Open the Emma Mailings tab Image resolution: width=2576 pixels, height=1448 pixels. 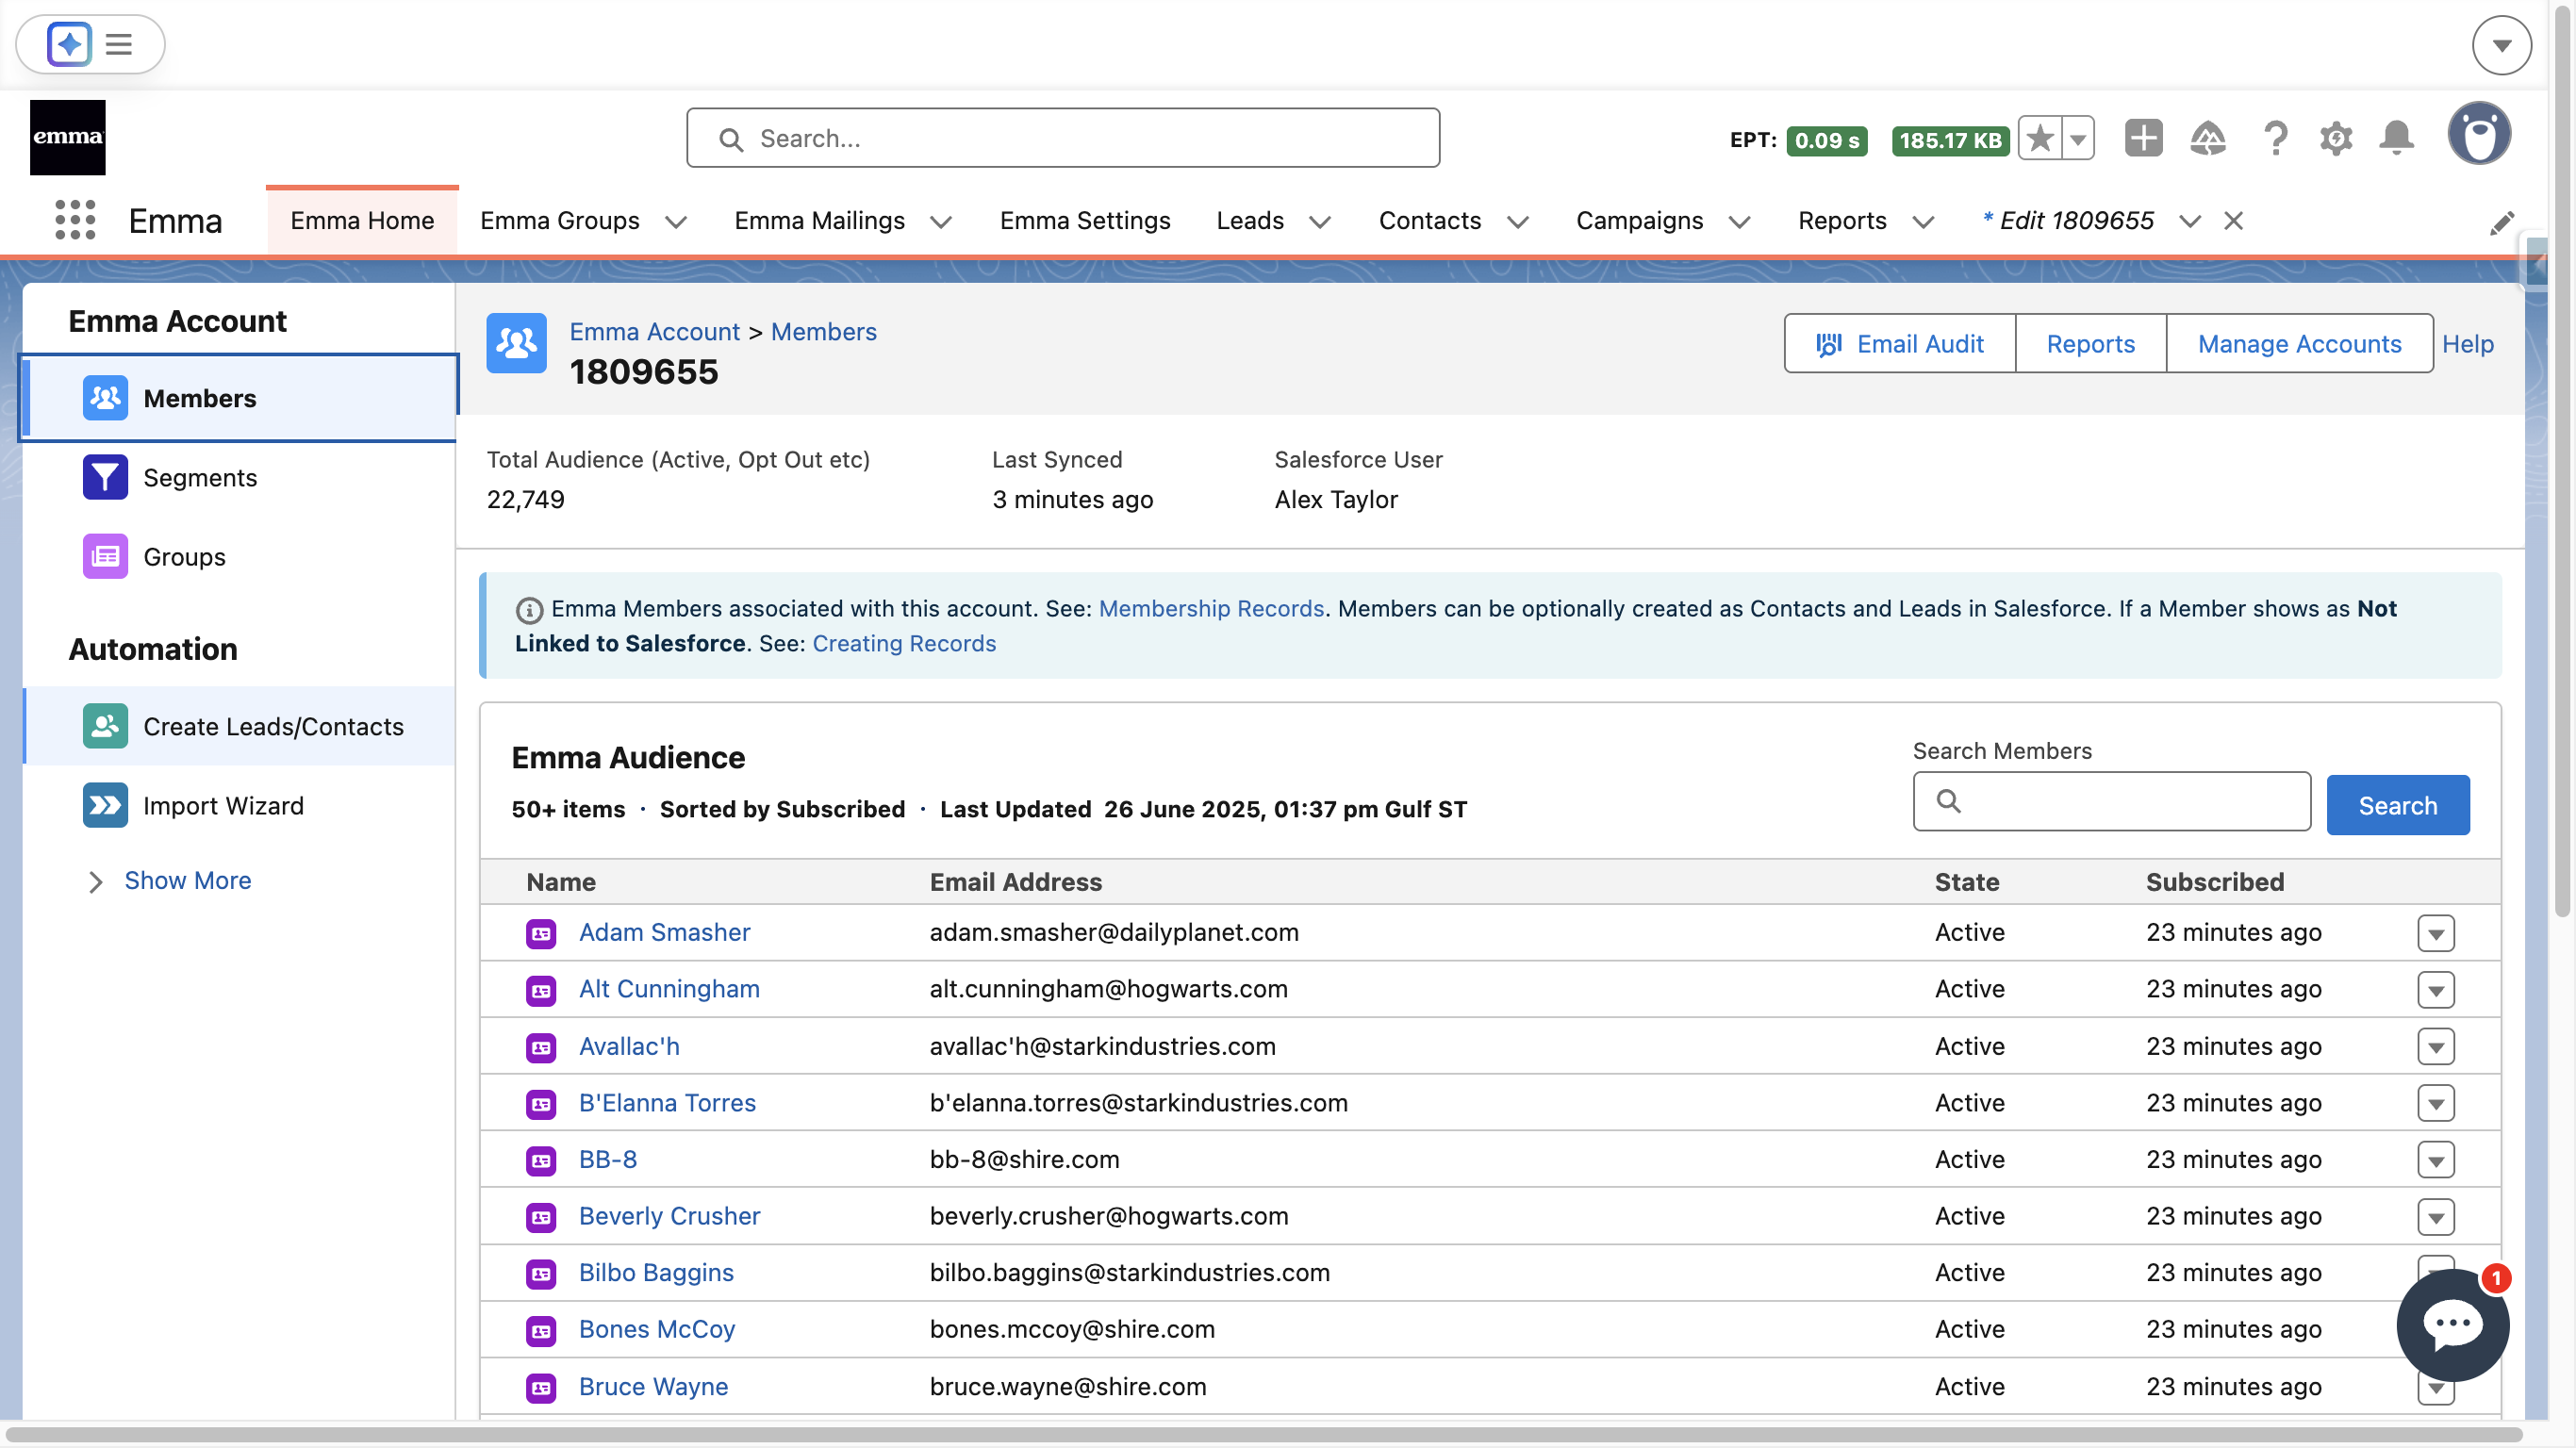pyautogui.click(x=819, y=220)
